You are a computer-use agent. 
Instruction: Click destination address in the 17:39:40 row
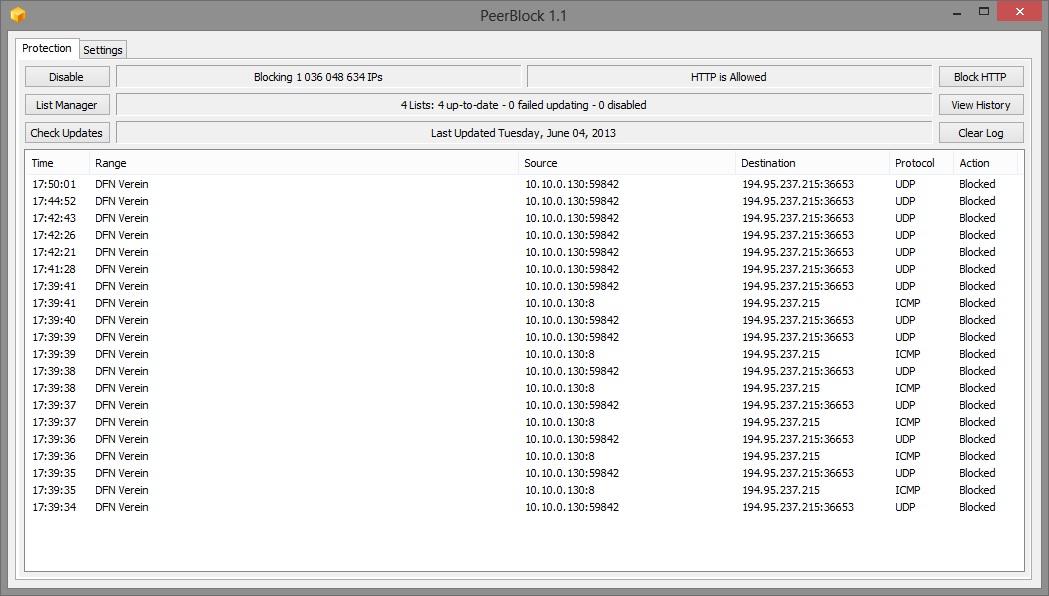click(x=797, y=320)
